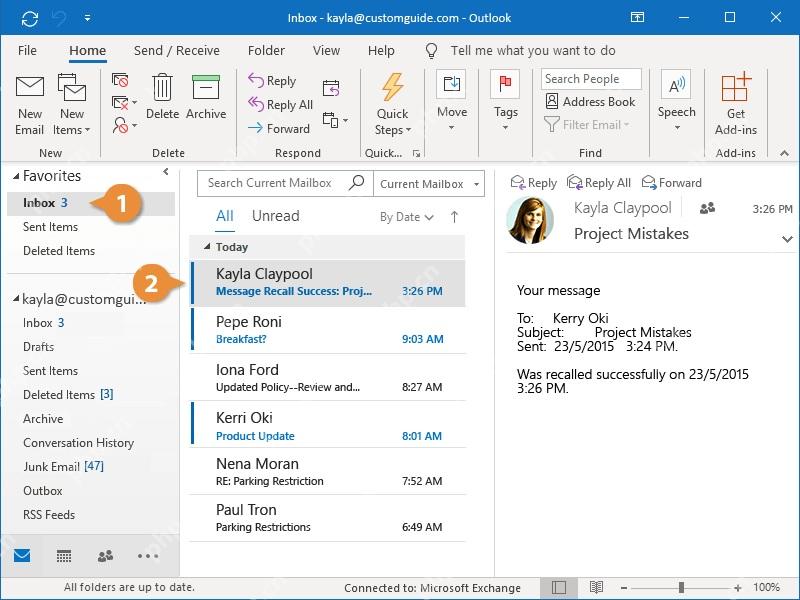Open the Drafts folder
The height and width of the screenshot is (600, 800).
point(38,346)
